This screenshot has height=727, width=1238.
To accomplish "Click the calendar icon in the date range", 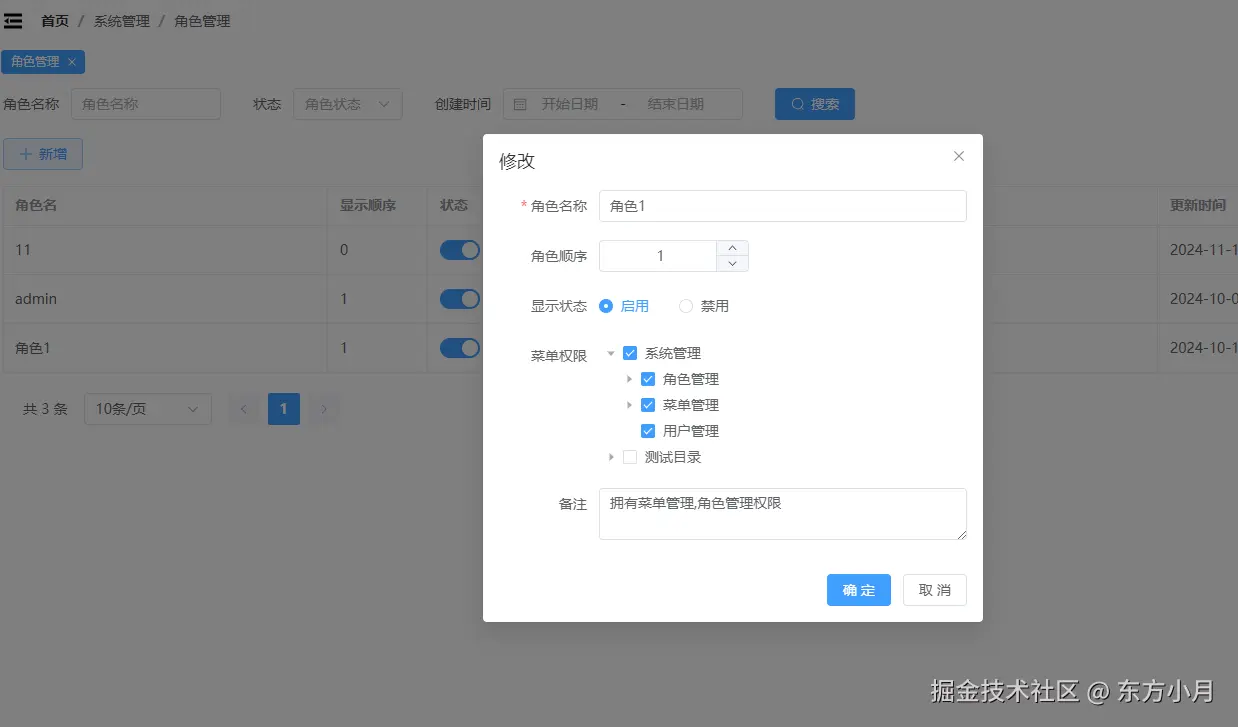I will pos(520,104).
